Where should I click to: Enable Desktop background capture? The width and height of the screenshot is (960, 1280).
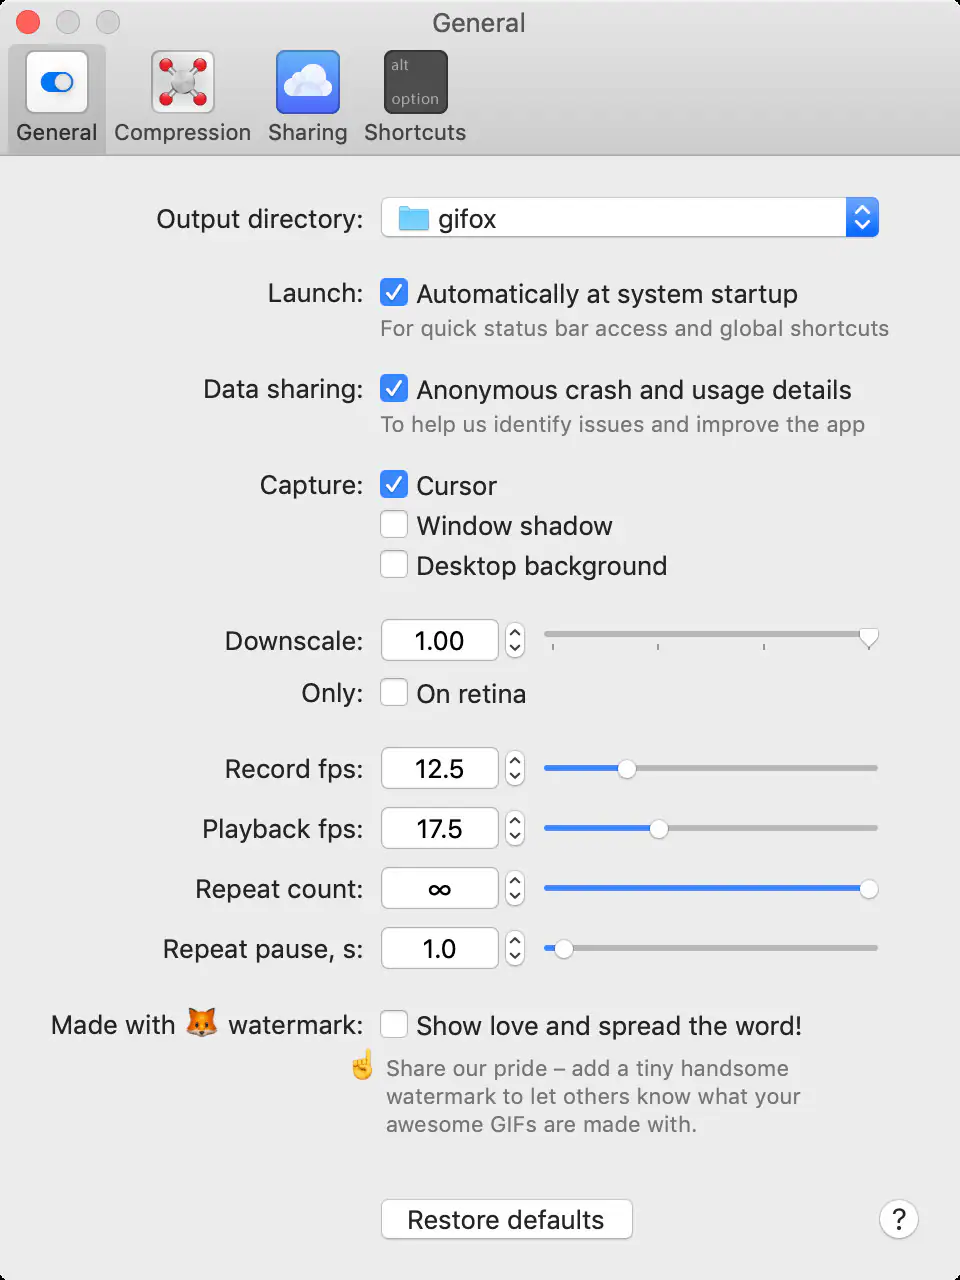coord(394,565)
